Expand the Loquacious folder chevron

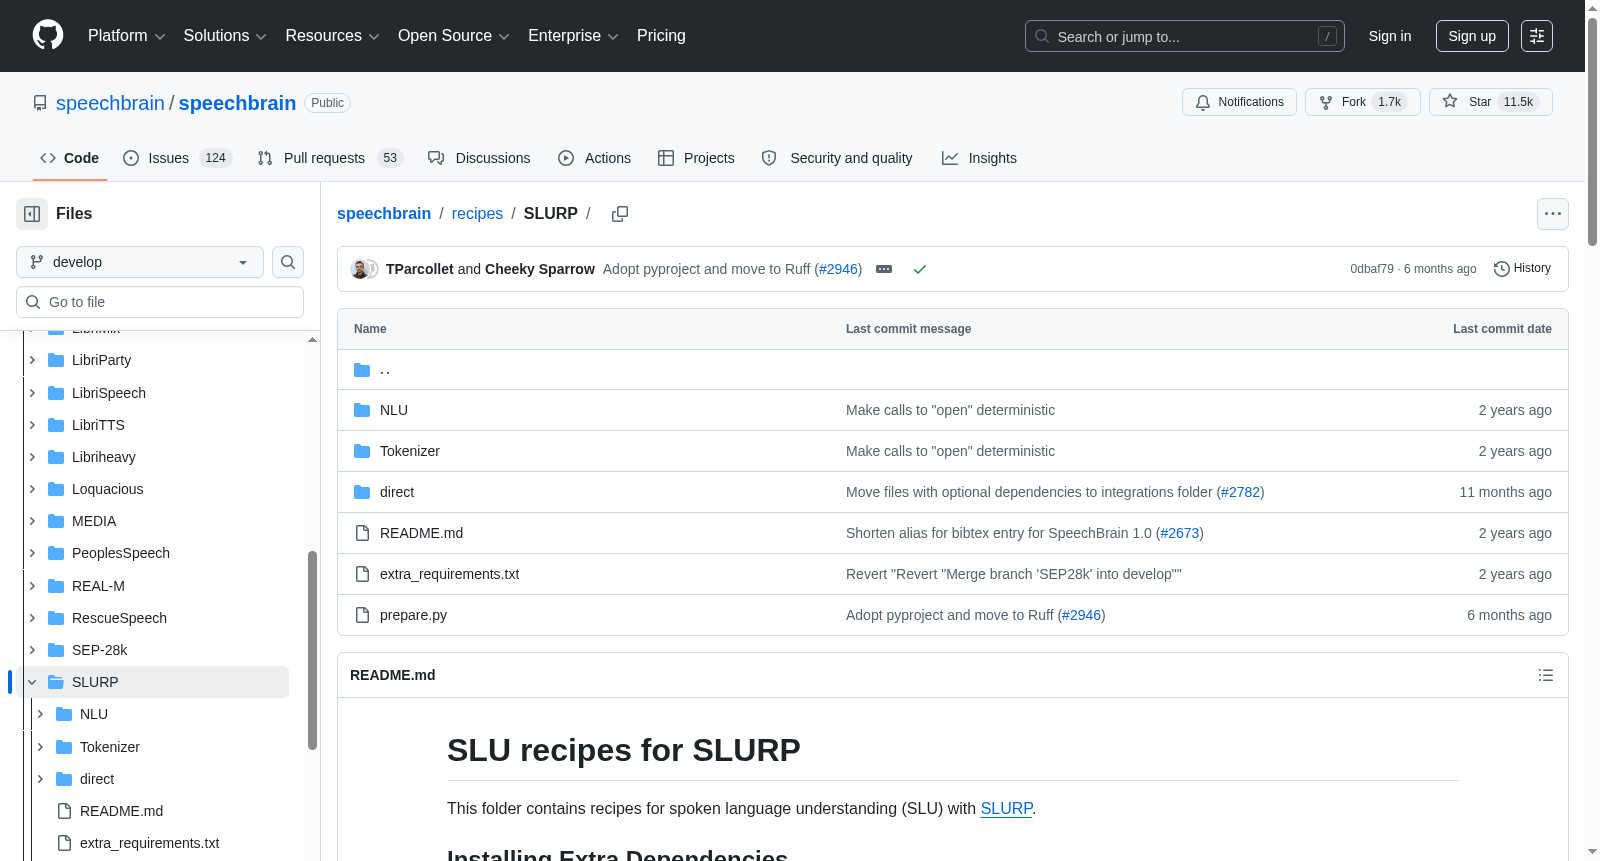(32, 489)
